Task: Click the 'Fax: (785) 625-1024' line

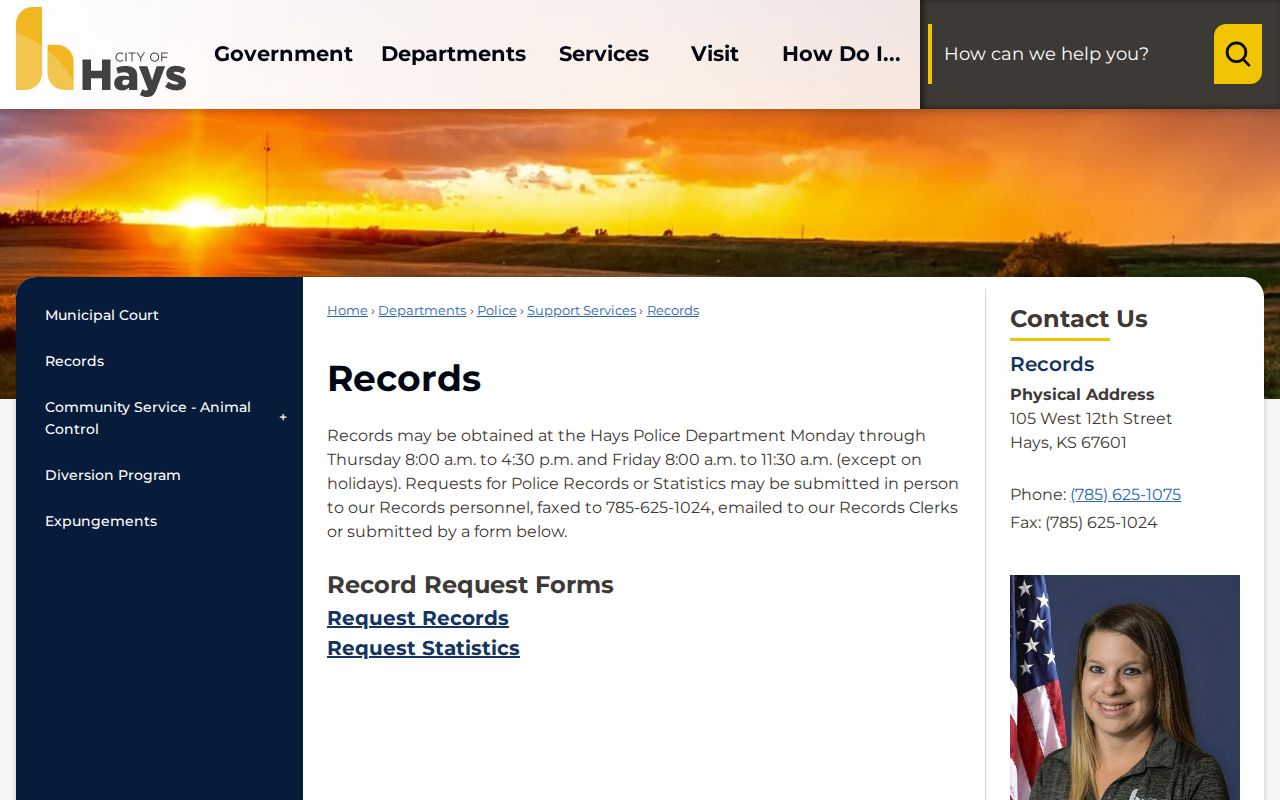Action: tap(1084, 523)
